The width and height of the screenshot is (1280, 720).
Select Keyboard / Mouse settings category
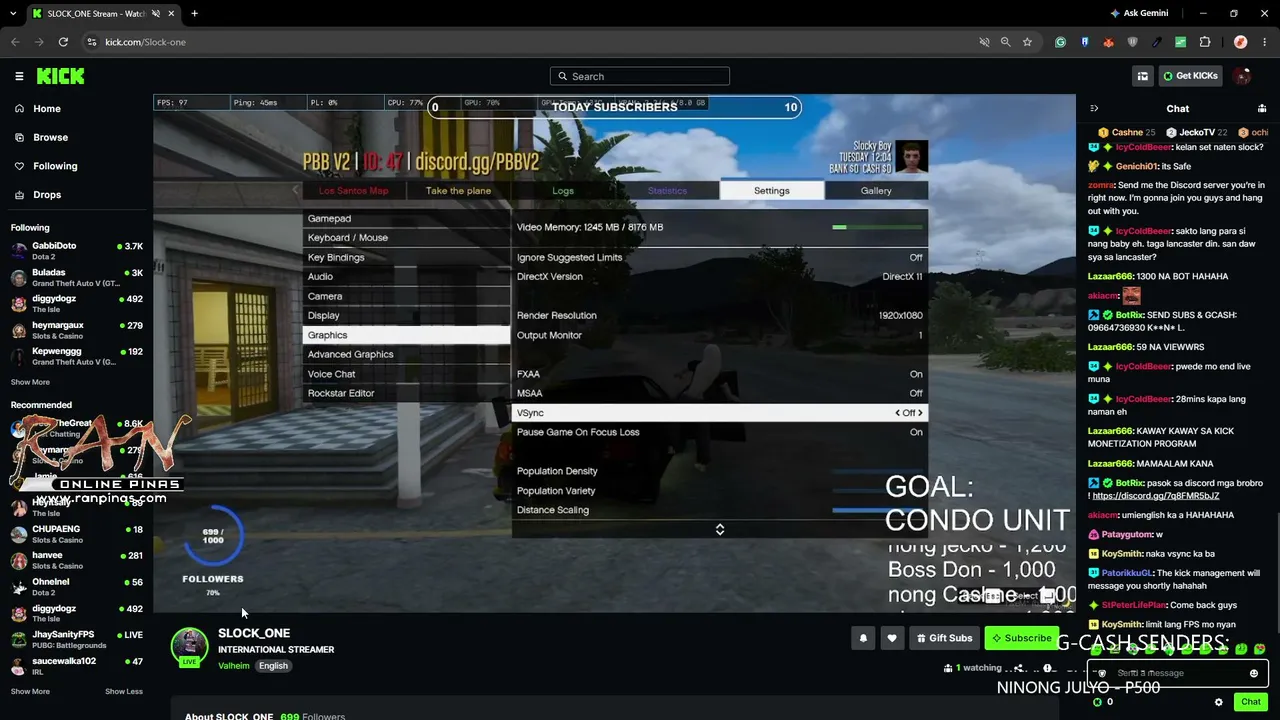[x=406, y=238]
